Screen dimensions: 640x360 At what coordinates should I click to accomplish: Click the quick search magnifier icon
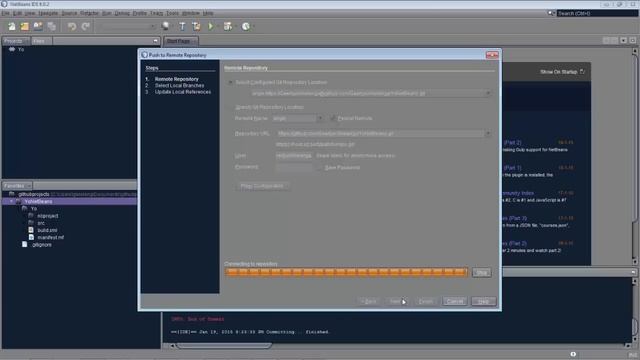coord(551,13)
